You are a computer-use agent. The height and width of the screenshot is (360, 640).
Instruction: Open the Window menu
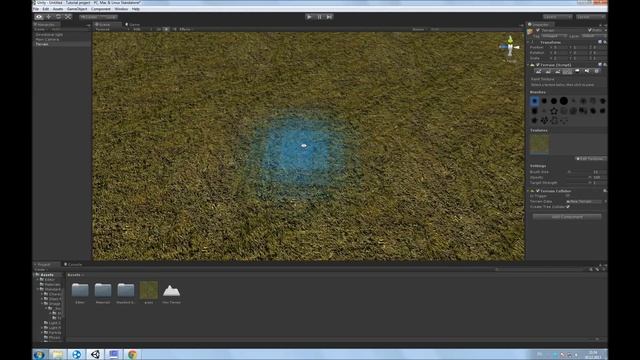click(121, 9)
